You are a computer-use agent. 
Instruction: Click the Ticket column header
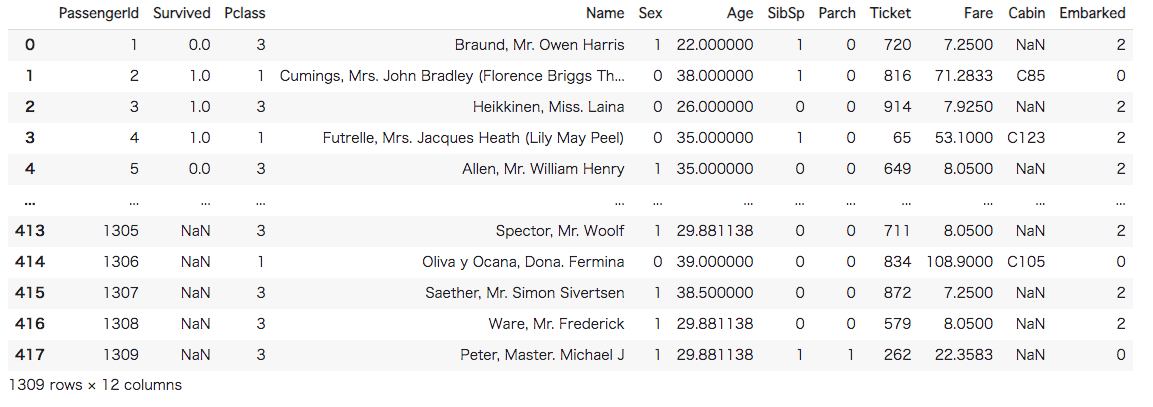point(890,13)
